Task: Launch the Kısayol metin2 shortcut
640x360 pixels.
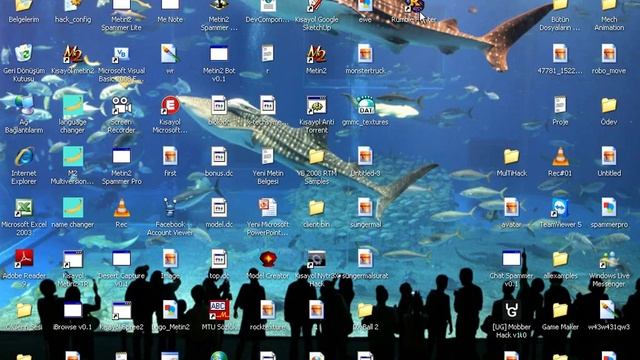Action: [x=73, y=54]
